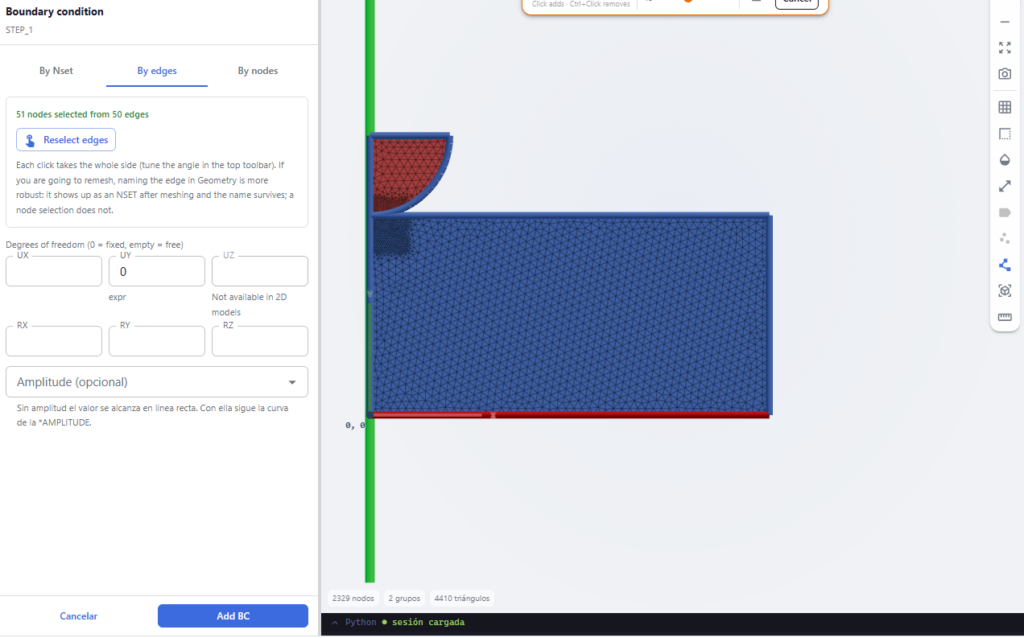Click the RZ rotation input field
This screenshot has width=1024, height=638.
pos(260,341)
